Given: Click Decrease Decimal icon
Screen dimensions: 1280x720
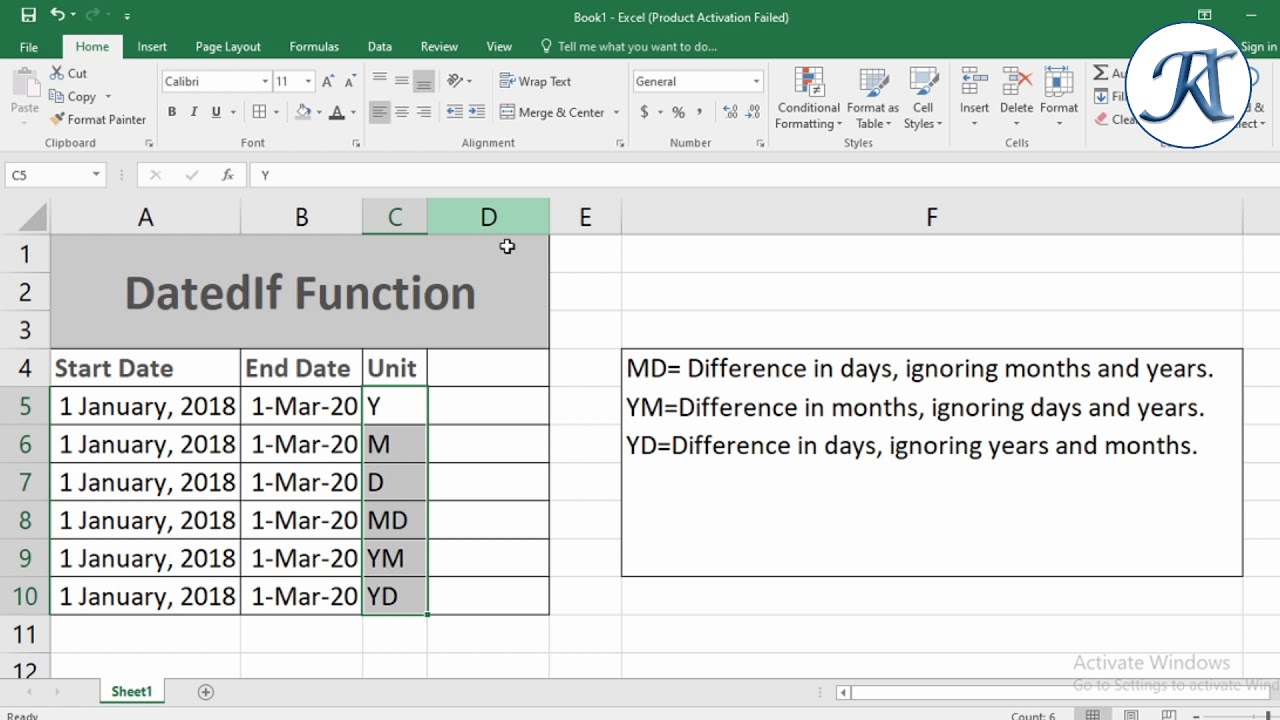Looking at the screenshot, I should [x=753, y=112].
